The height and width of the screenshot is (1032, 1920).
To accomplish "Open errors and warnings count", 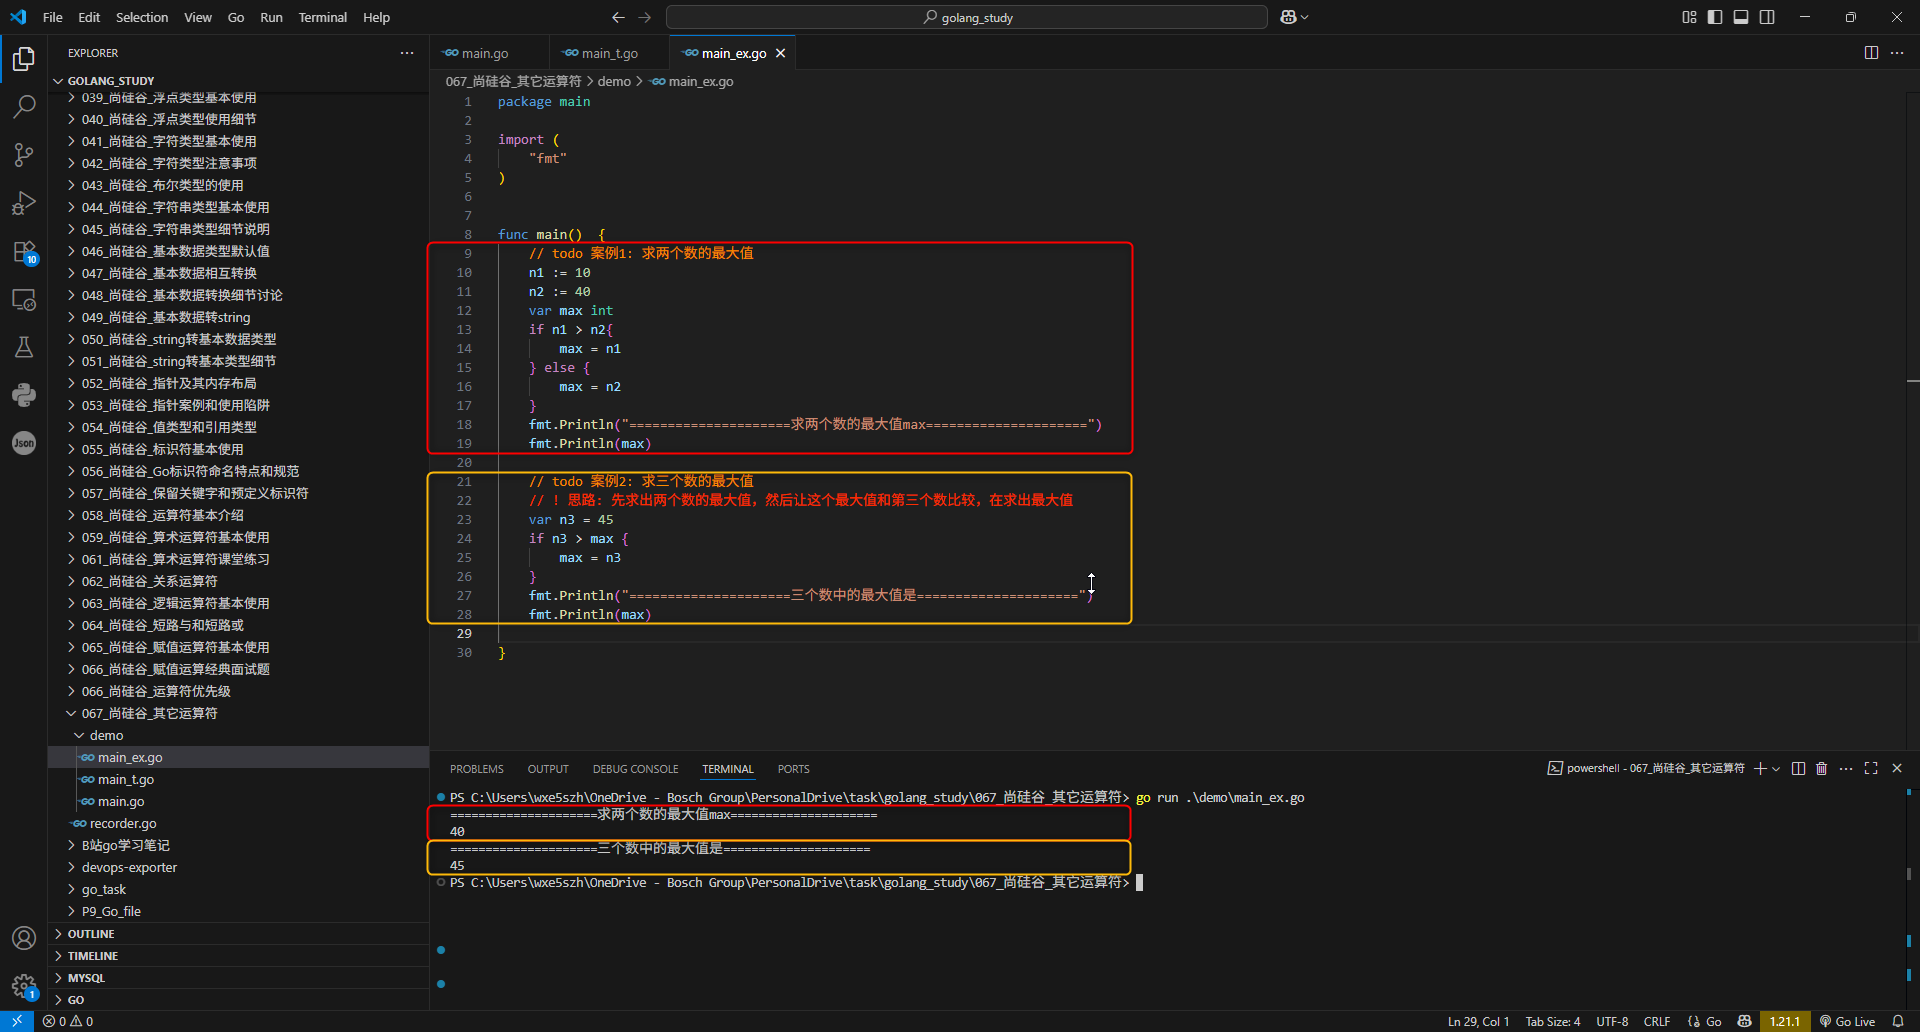I will [68, 1021].
